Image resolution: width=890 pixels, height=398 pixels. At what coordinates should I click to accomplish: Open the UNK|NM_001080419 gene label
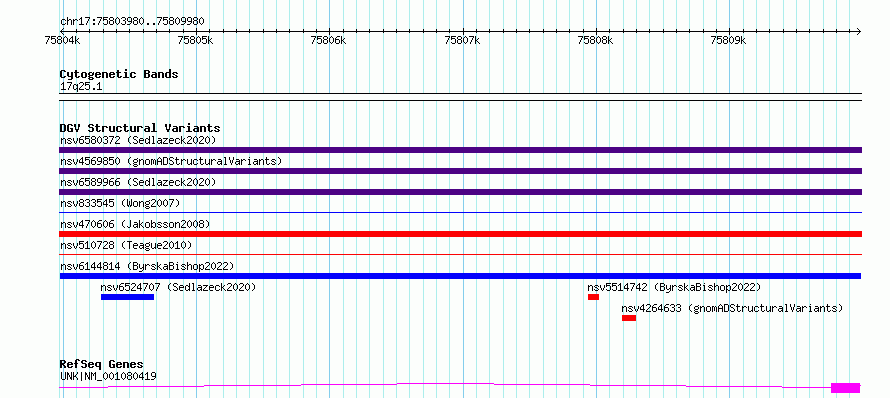click(x=108, y=376)
